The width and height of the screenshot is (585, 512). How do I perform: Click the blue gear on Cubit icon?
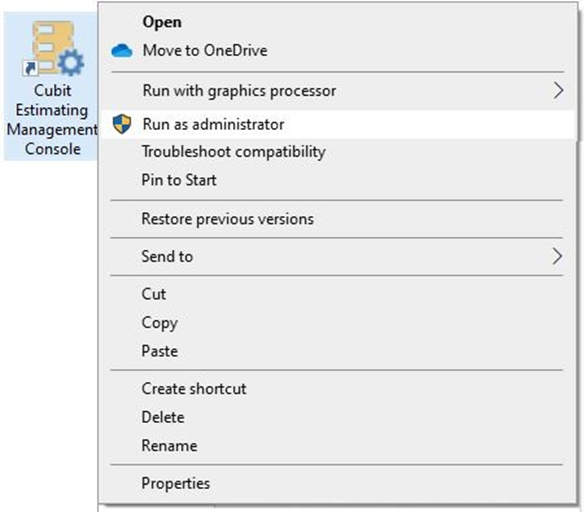(x=71, y=63)
